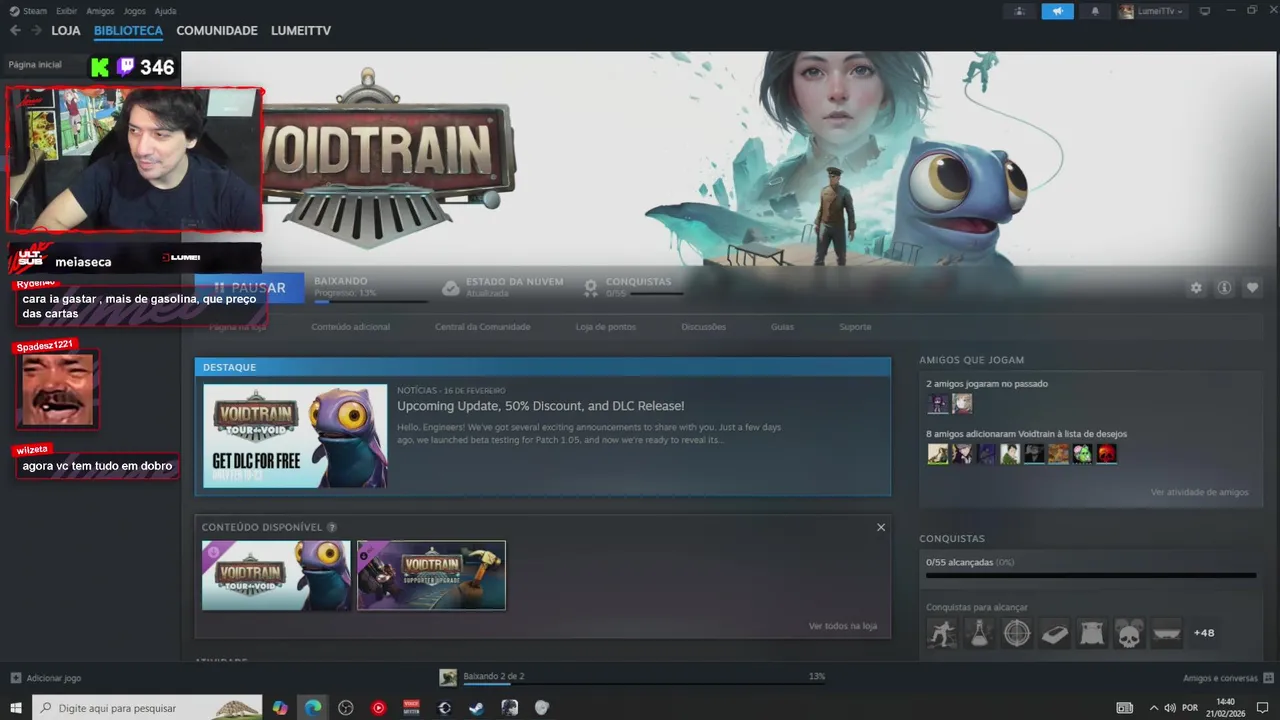Open Steam from the Windows taskbar
The width and height of the screenshot is (1280, 720).
(x=477, y=708)
